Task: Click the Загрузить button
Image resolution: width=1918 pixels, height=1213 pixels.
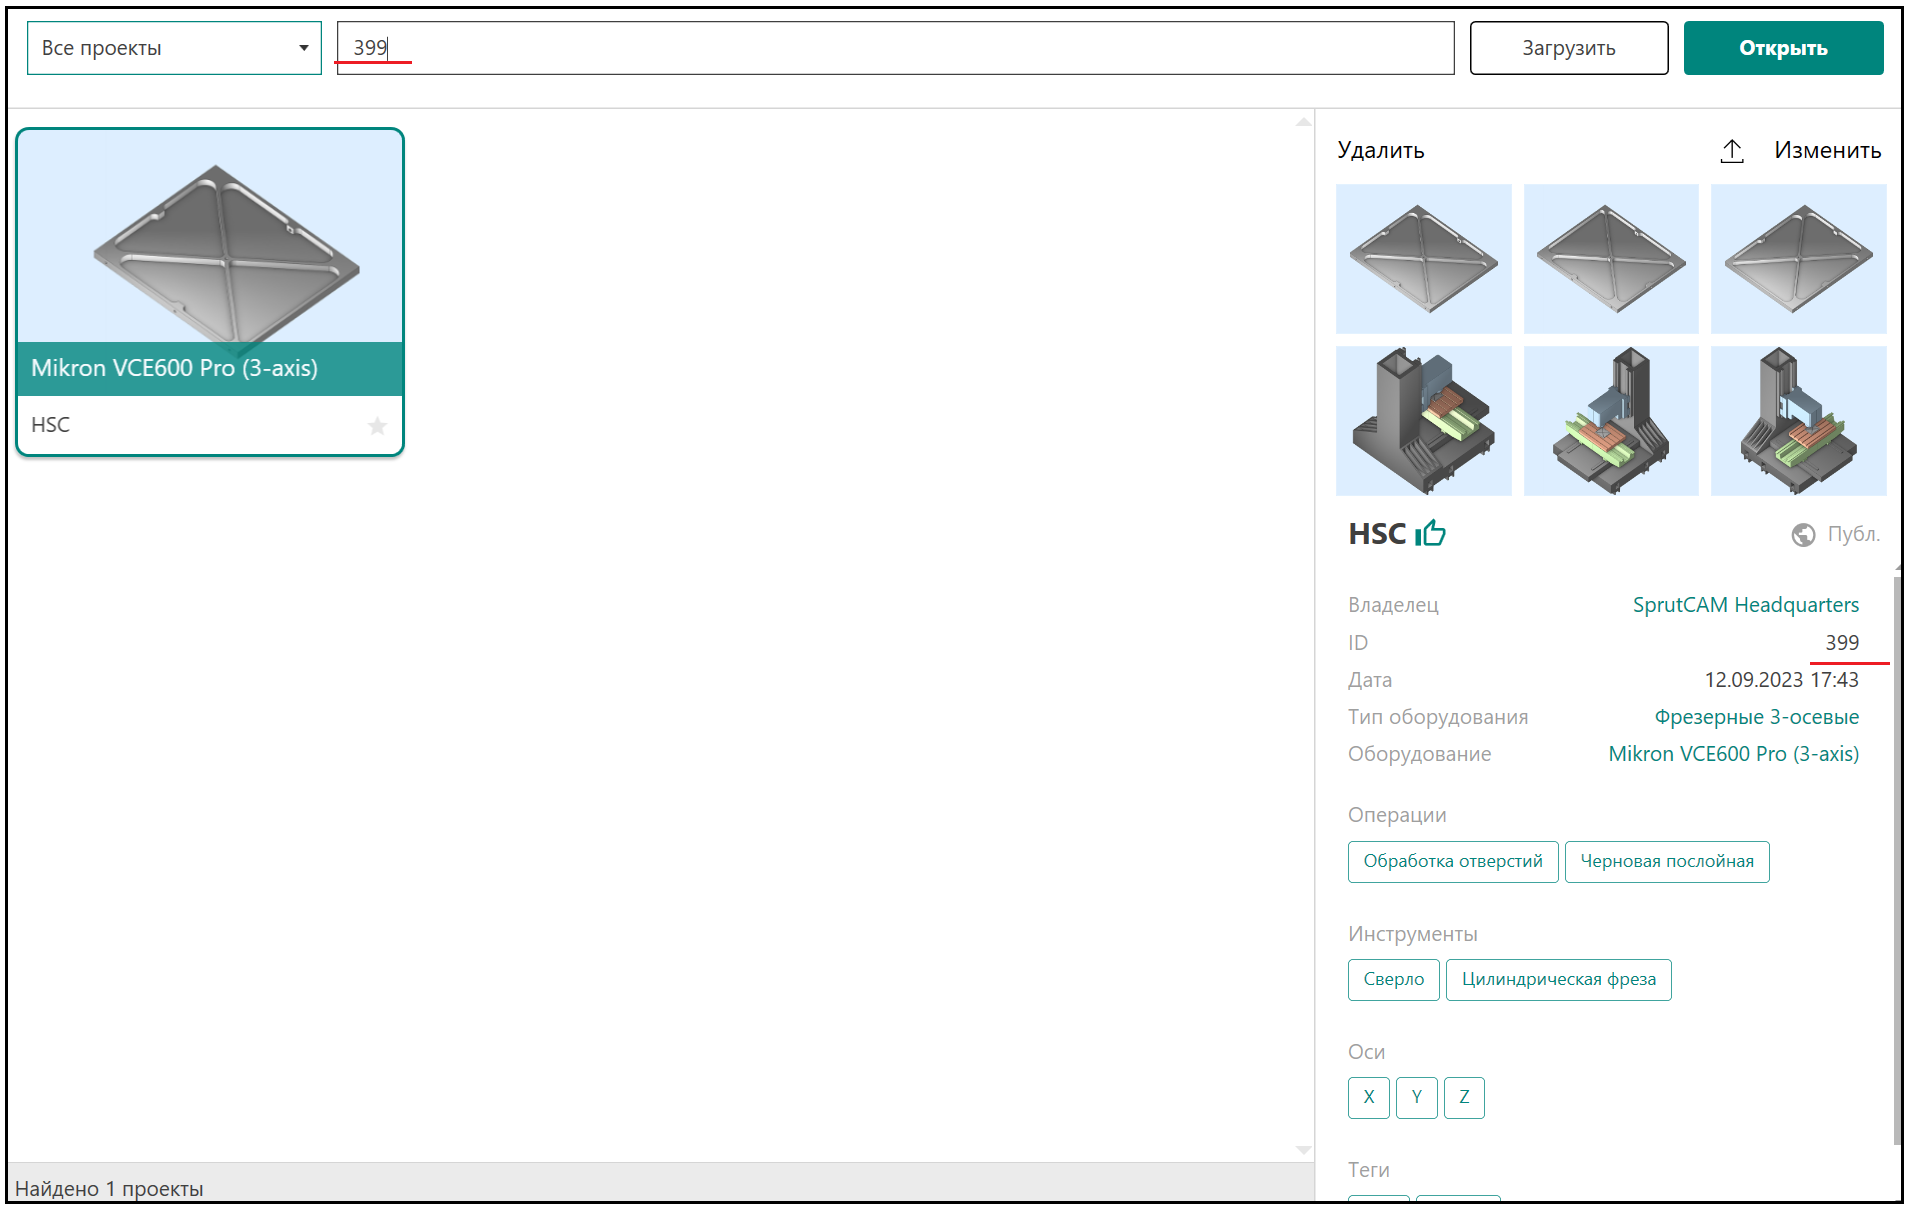Action: (x=1568, y=48)
